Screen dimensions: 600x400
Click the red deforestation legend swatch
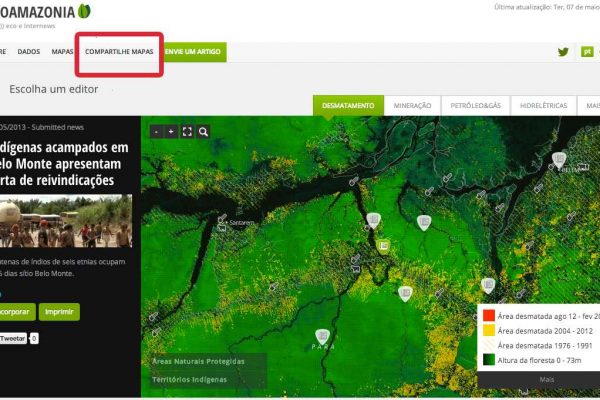488,315
